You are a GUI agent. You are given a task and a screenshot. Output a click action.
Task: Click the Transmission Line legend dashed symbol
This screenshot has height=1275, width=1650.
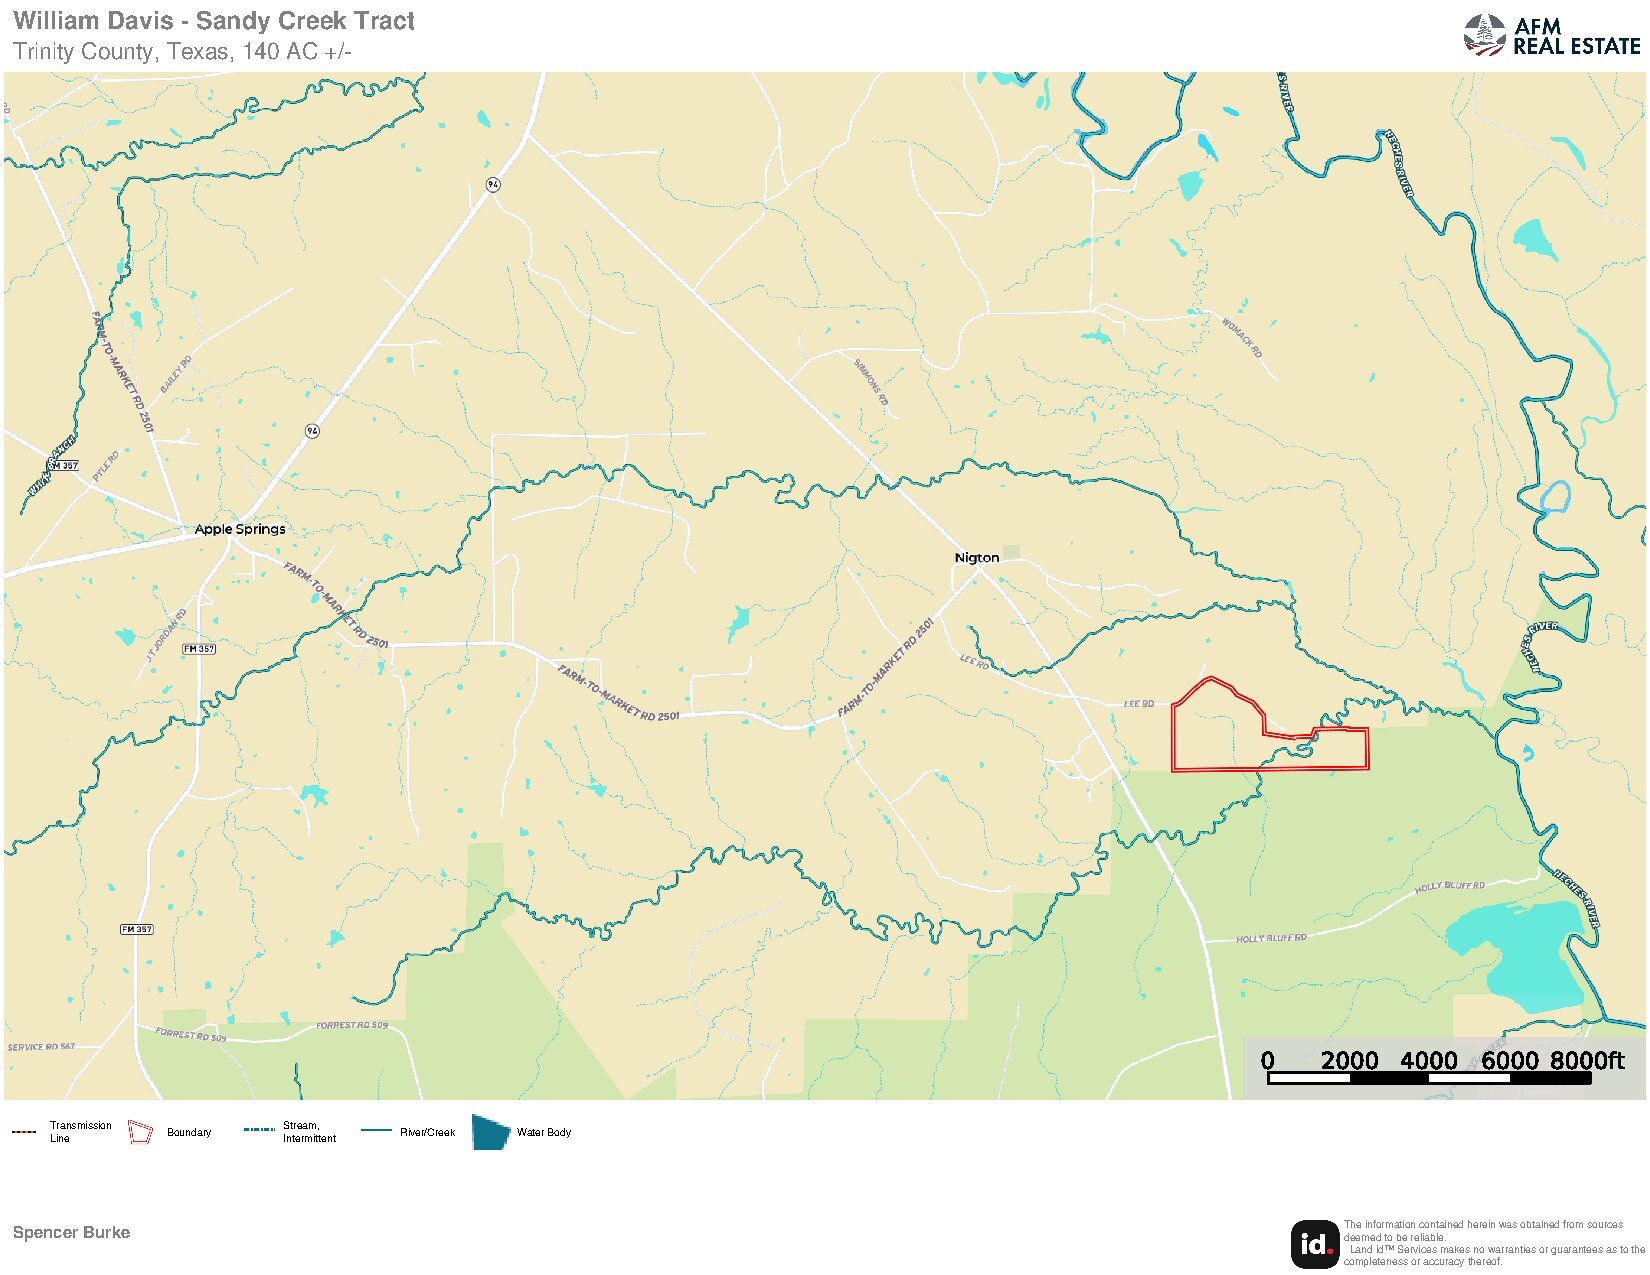[24, 1132]
